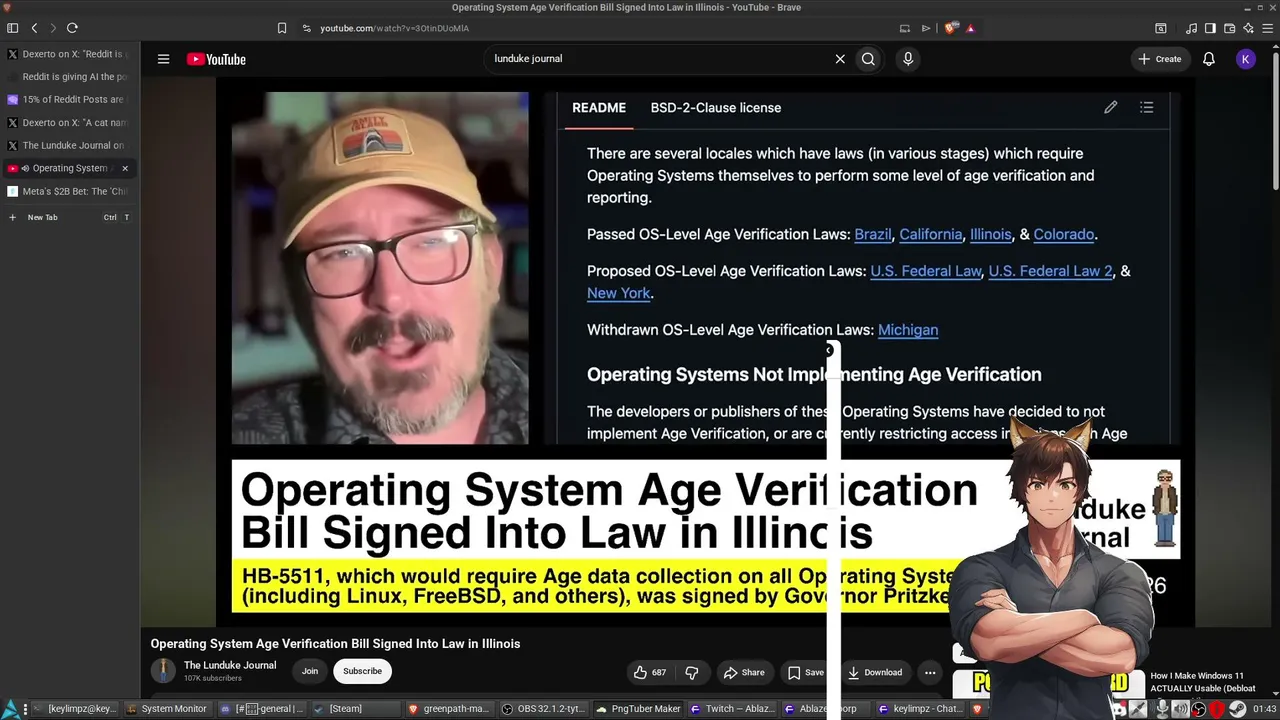This screenshot has height=720, width=1280.
Task: Click the '107K subscribers' text
Action: pos(213,678)
